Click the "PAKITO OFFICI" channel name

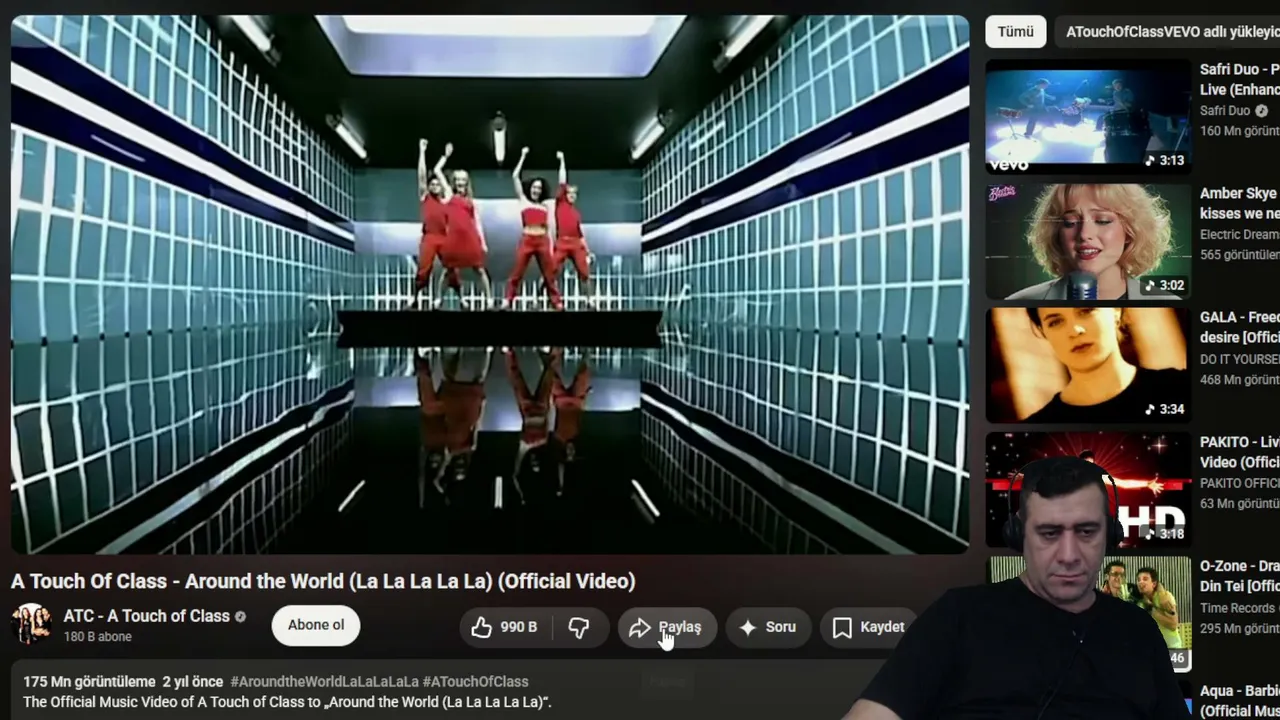(x=1240, y=483)
